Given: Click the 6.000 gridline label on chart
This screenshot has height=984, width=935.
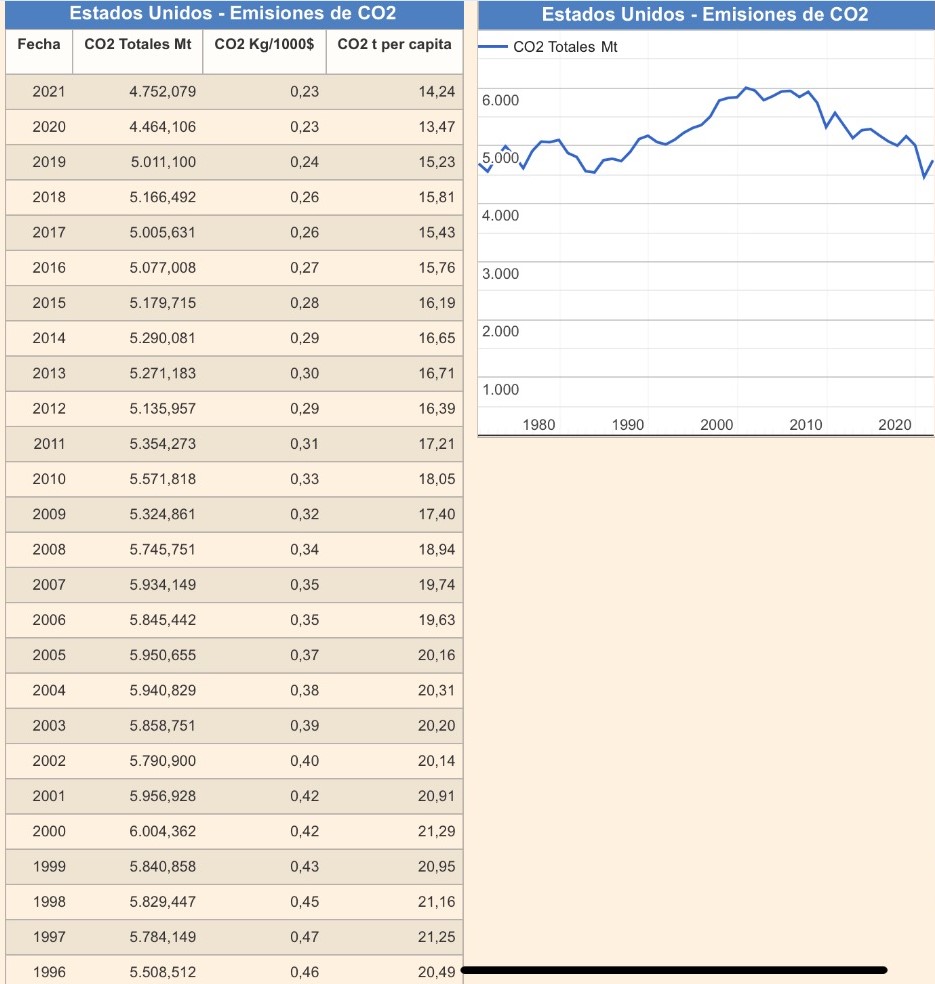Looking at the screenshot, I should (x=500, y=101).
